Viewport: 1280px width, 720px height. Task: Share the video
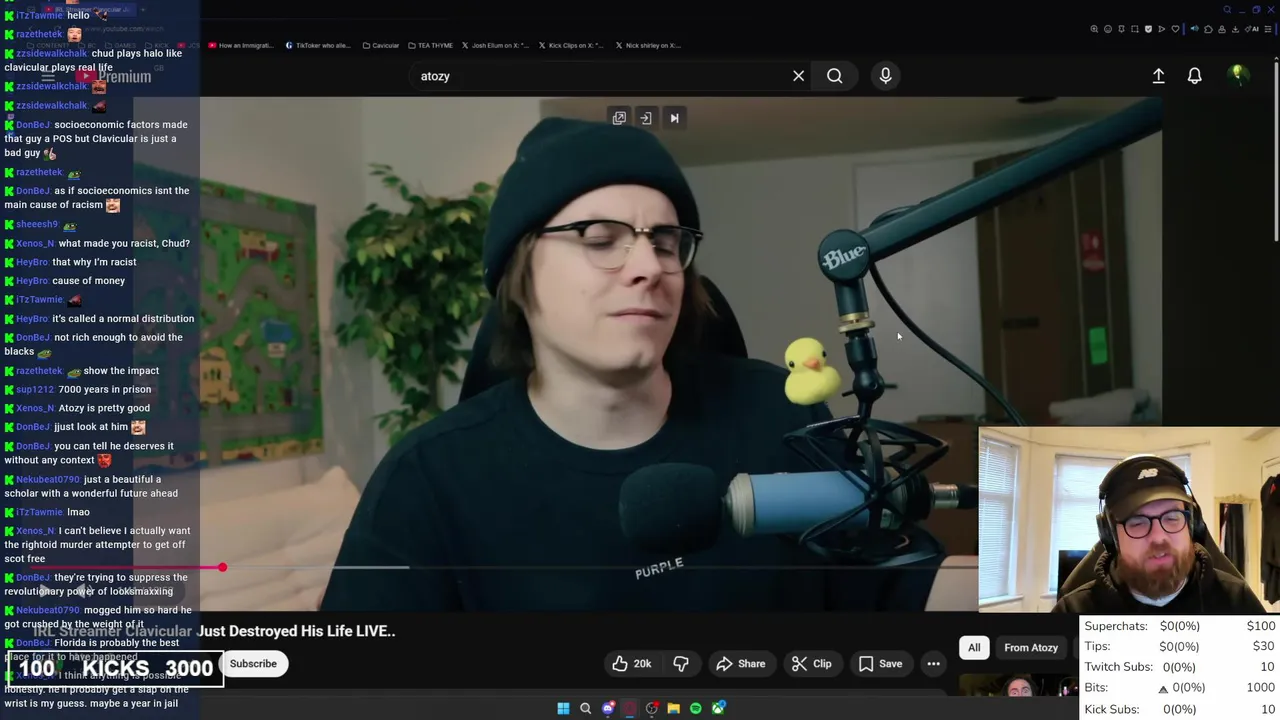tap(740, 664)
